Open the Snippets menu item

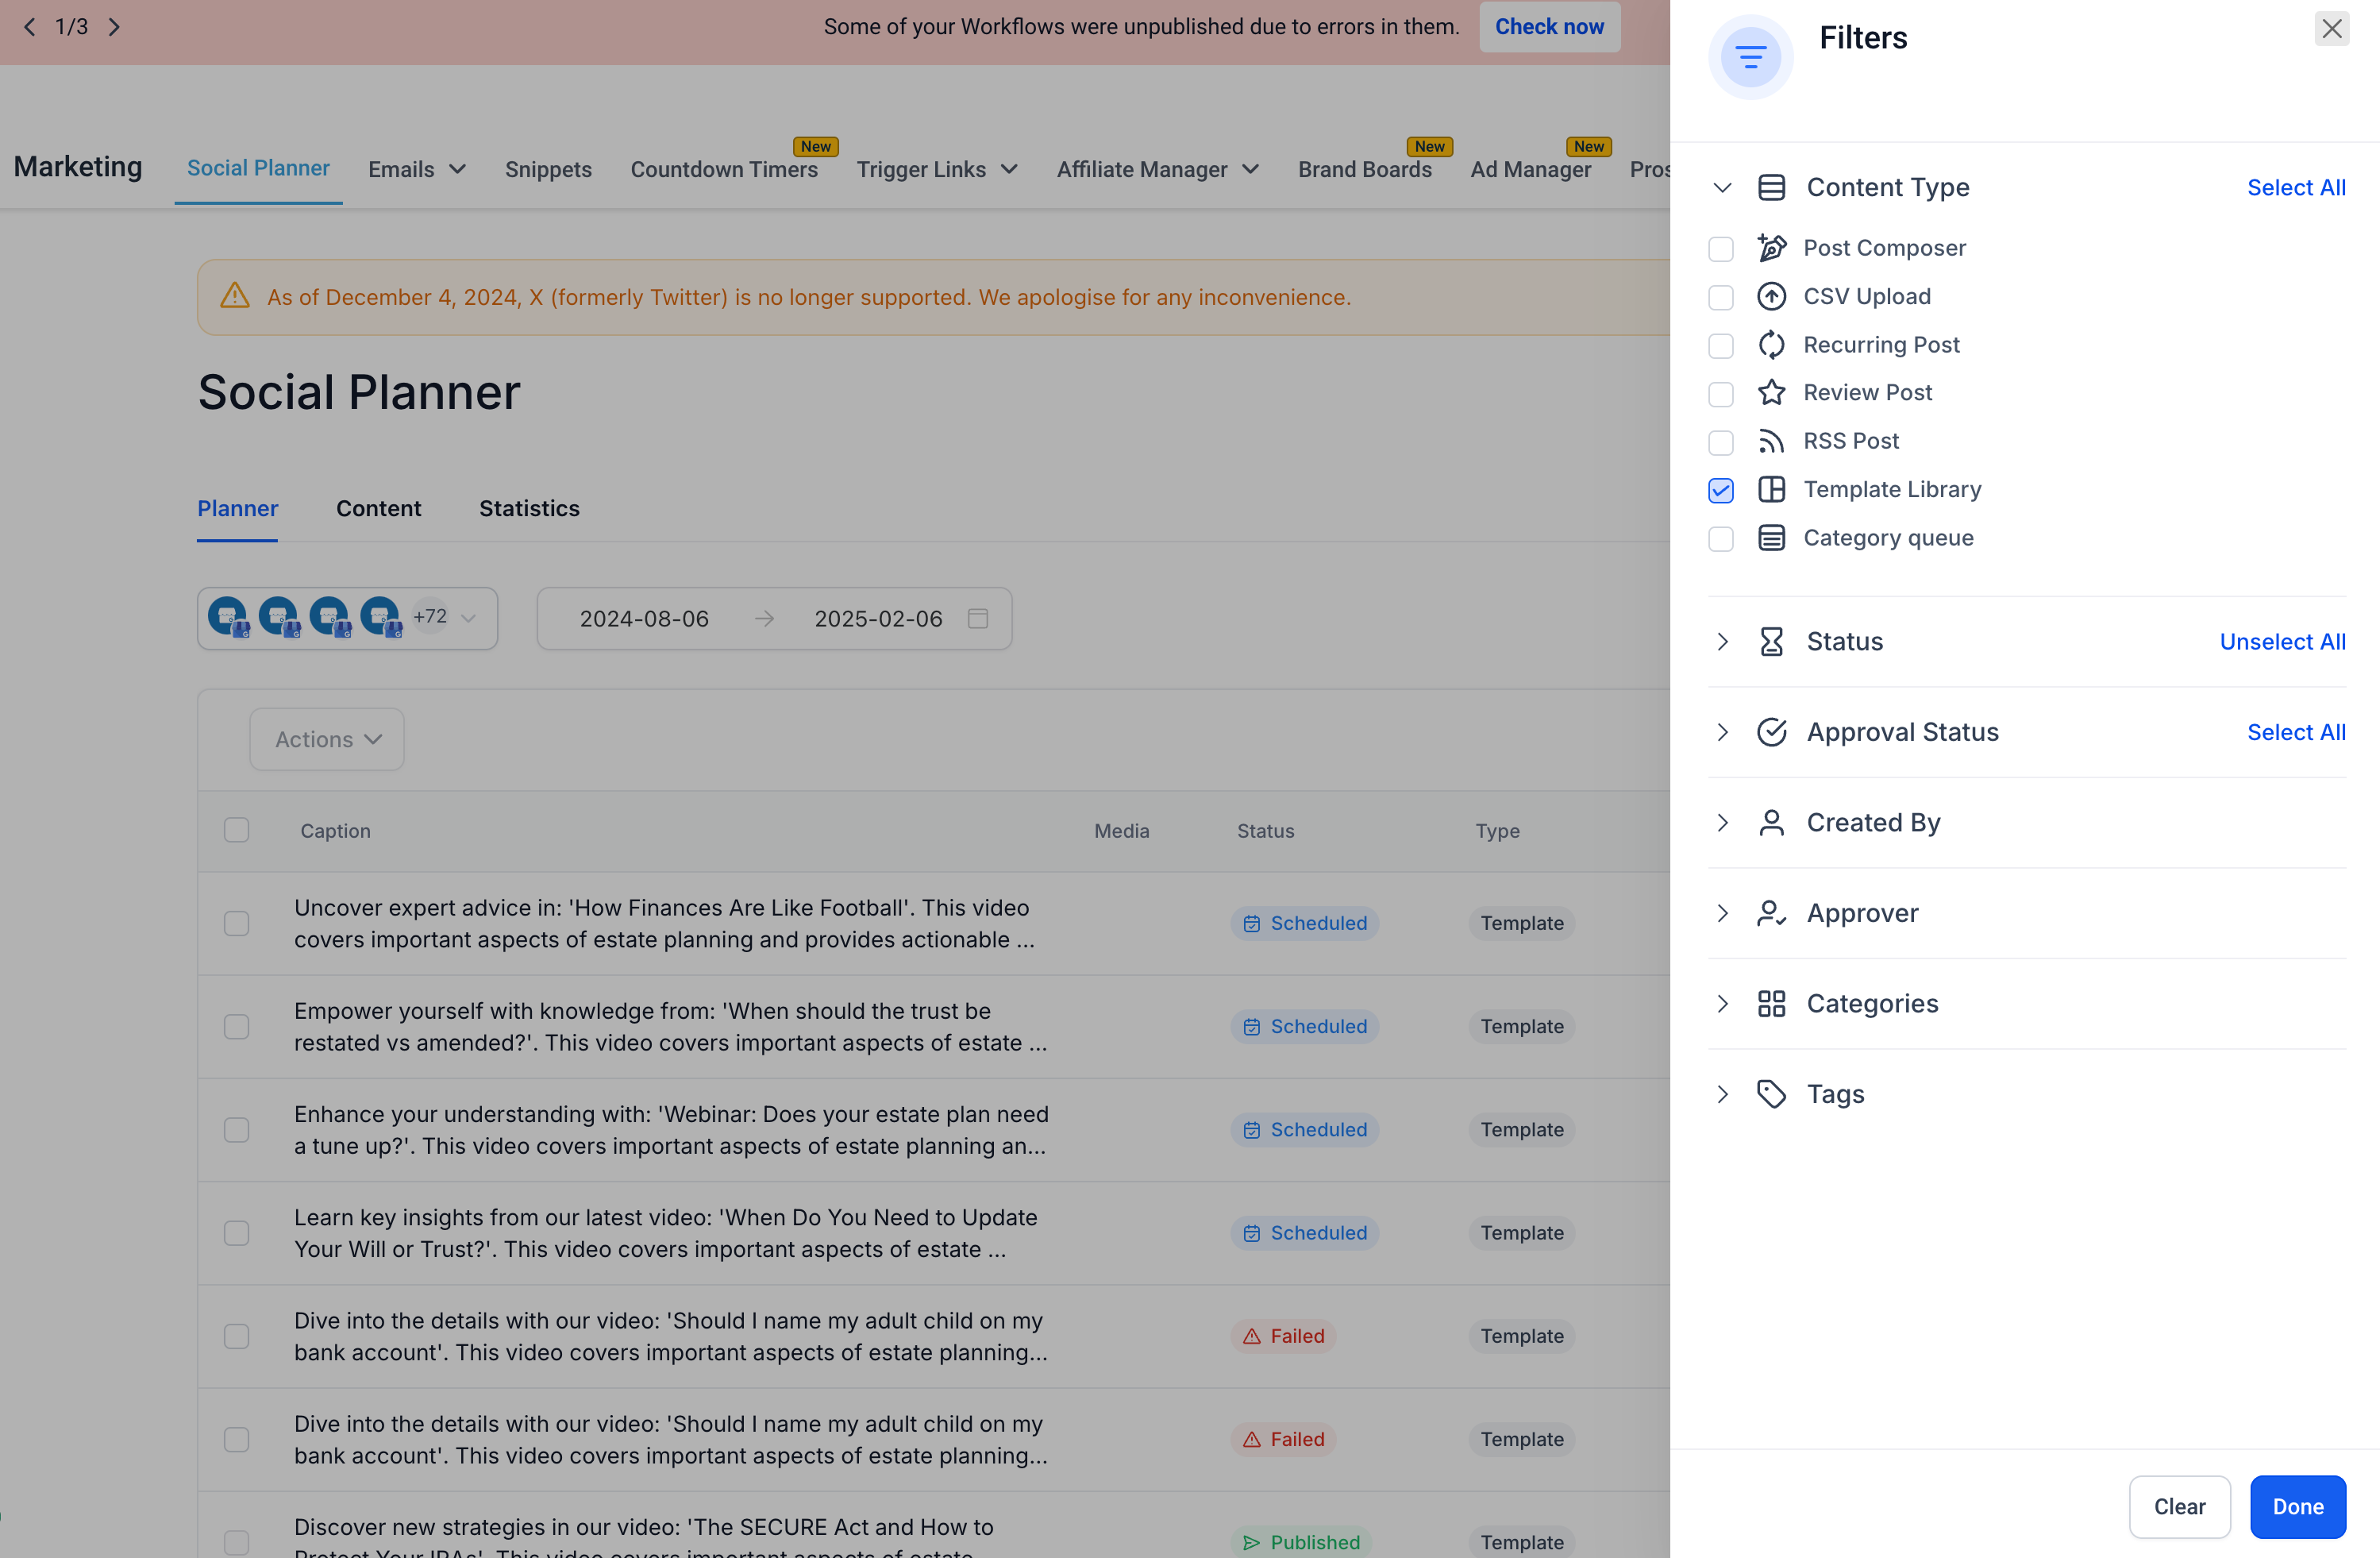pos(548,169)
